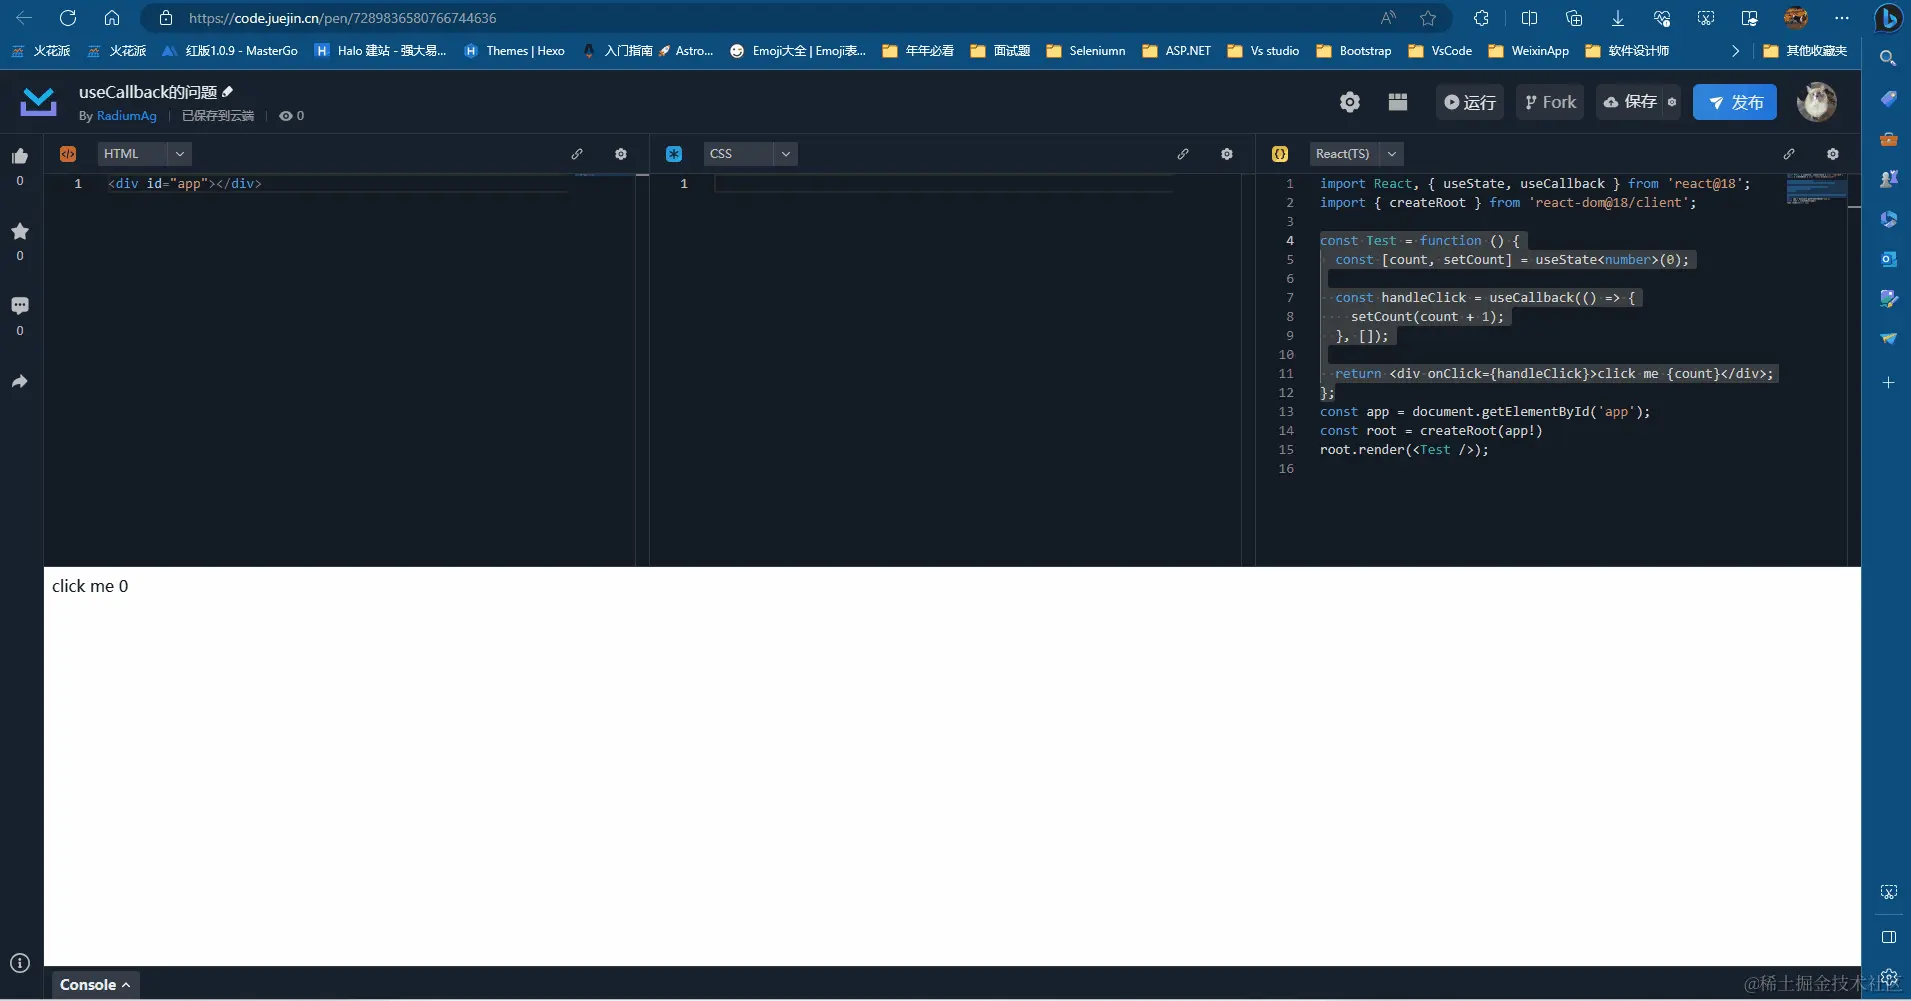This screenshot has width=1911, height=1001.
Task: Open Outlook icon in Edge sidebar
Action: [1888, 258]
